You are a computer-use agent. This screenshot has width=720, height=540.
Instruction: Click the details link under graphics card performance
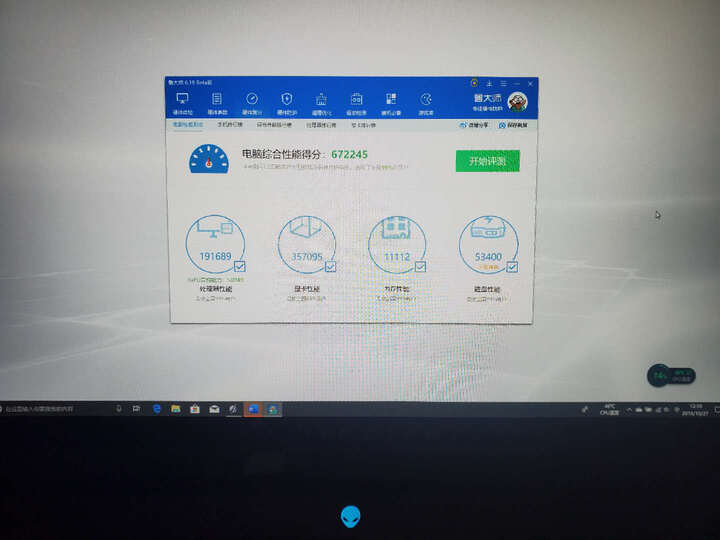[307, 298]
